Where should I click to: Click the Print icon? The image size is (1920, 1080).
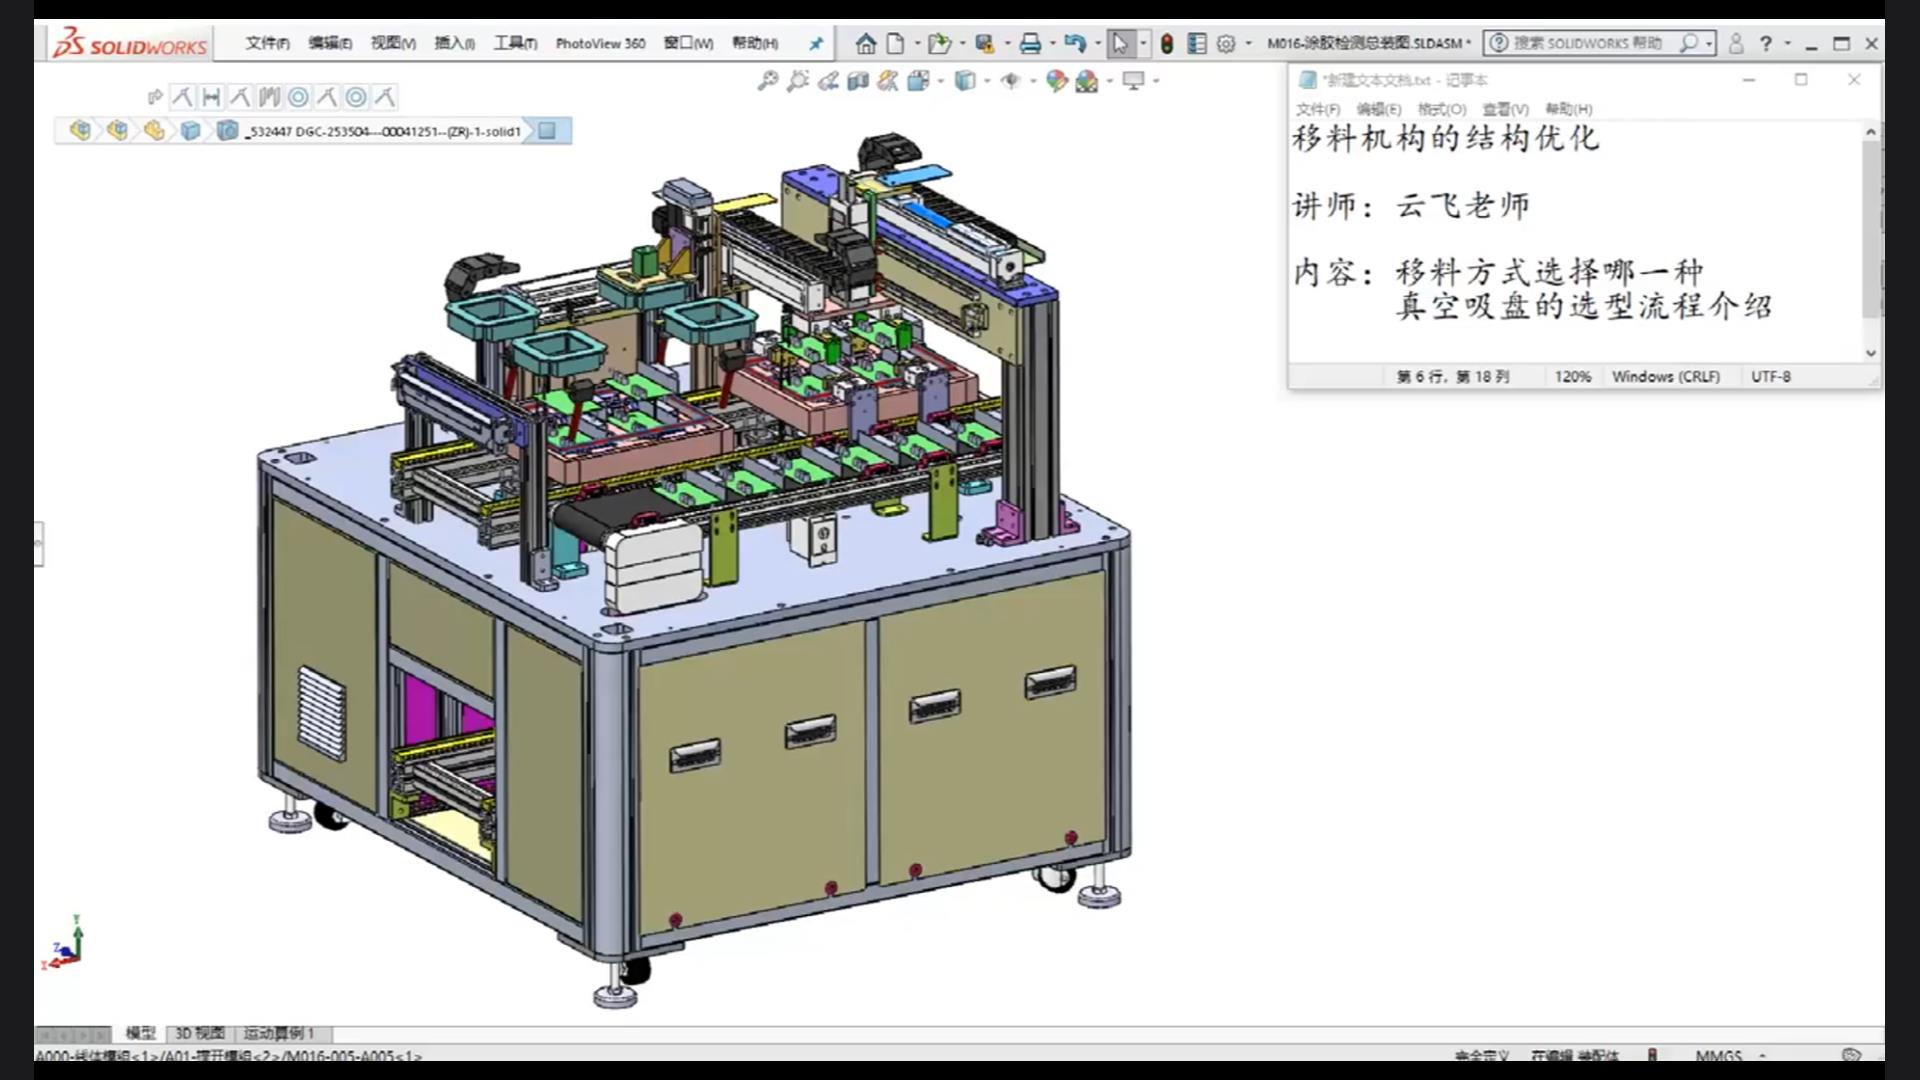coord(1030,43)
